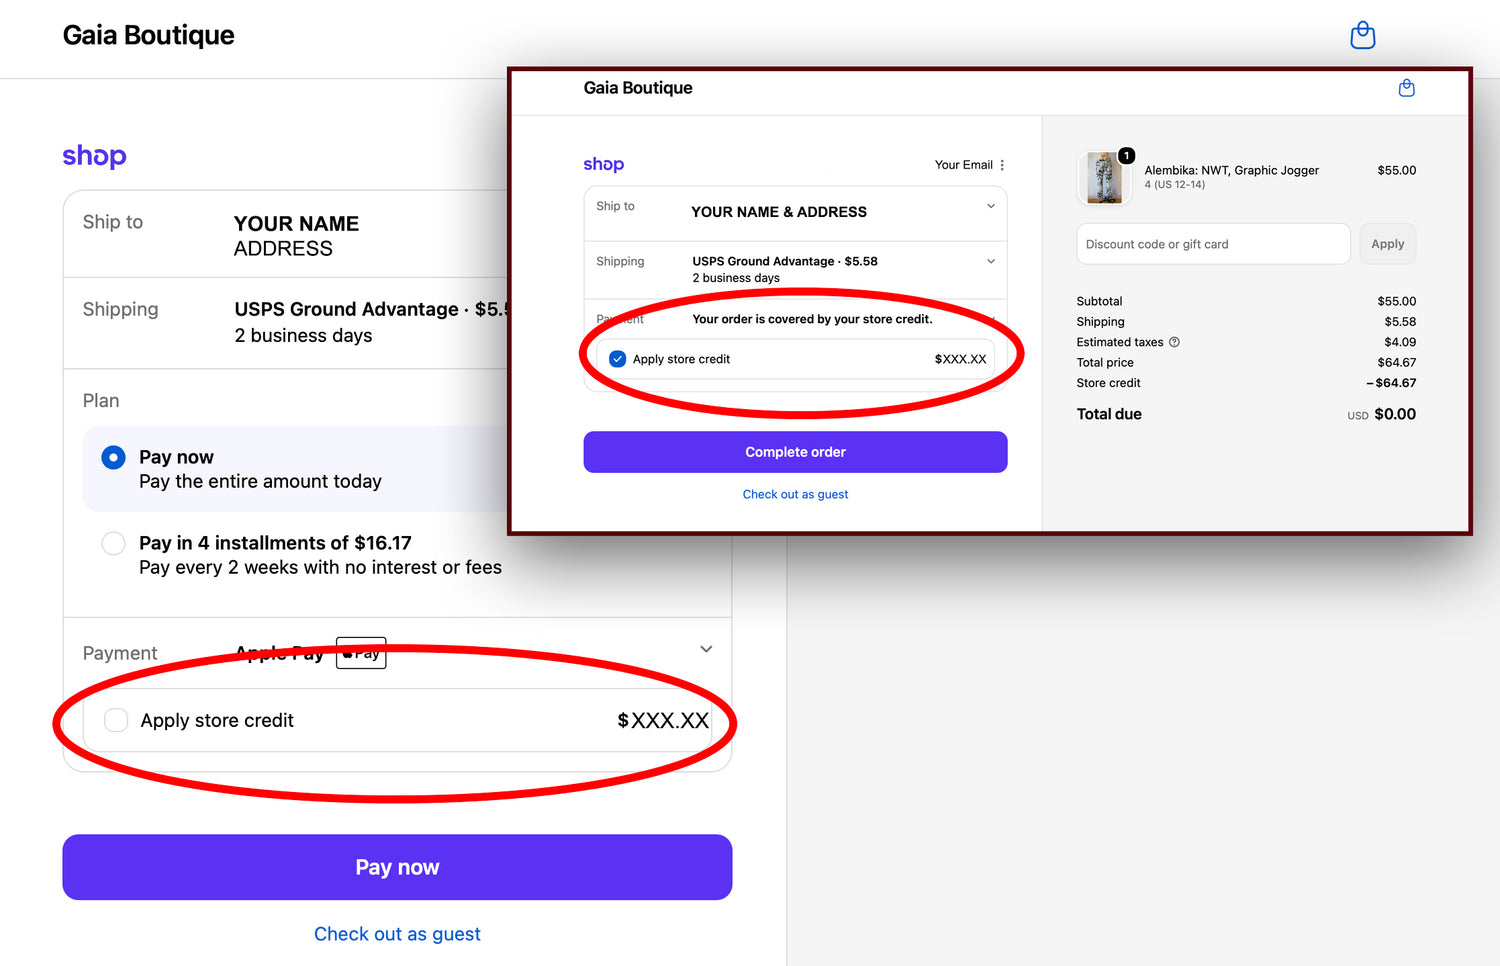The image size is (1500, 966).
Task: Click the purple Pay now button
Action: coord(397,867)
